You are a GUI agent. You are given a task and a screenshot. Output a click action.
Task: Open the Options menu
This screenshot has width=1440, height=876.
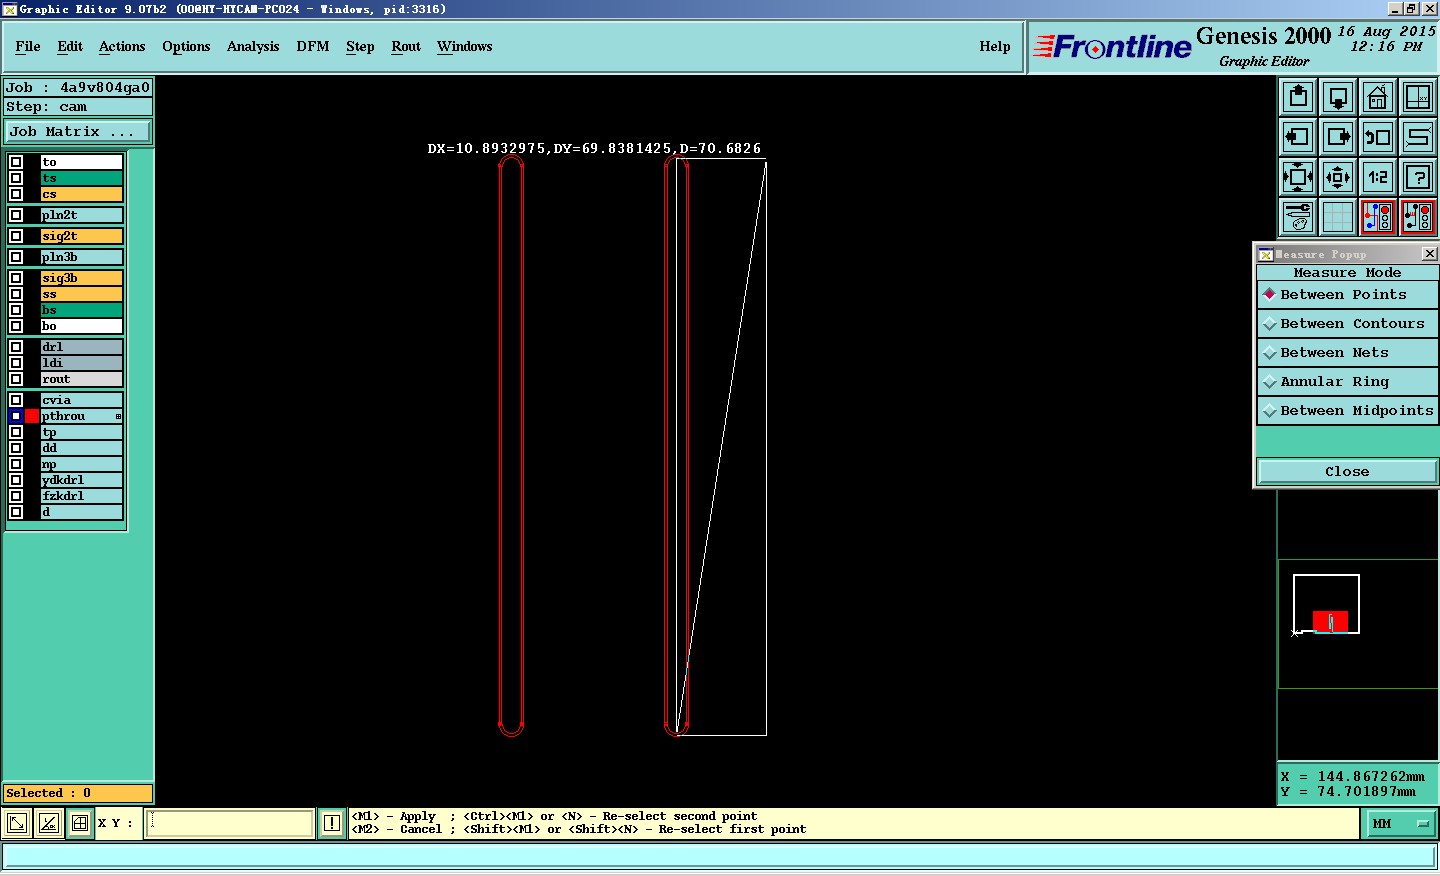coord(186,47)
